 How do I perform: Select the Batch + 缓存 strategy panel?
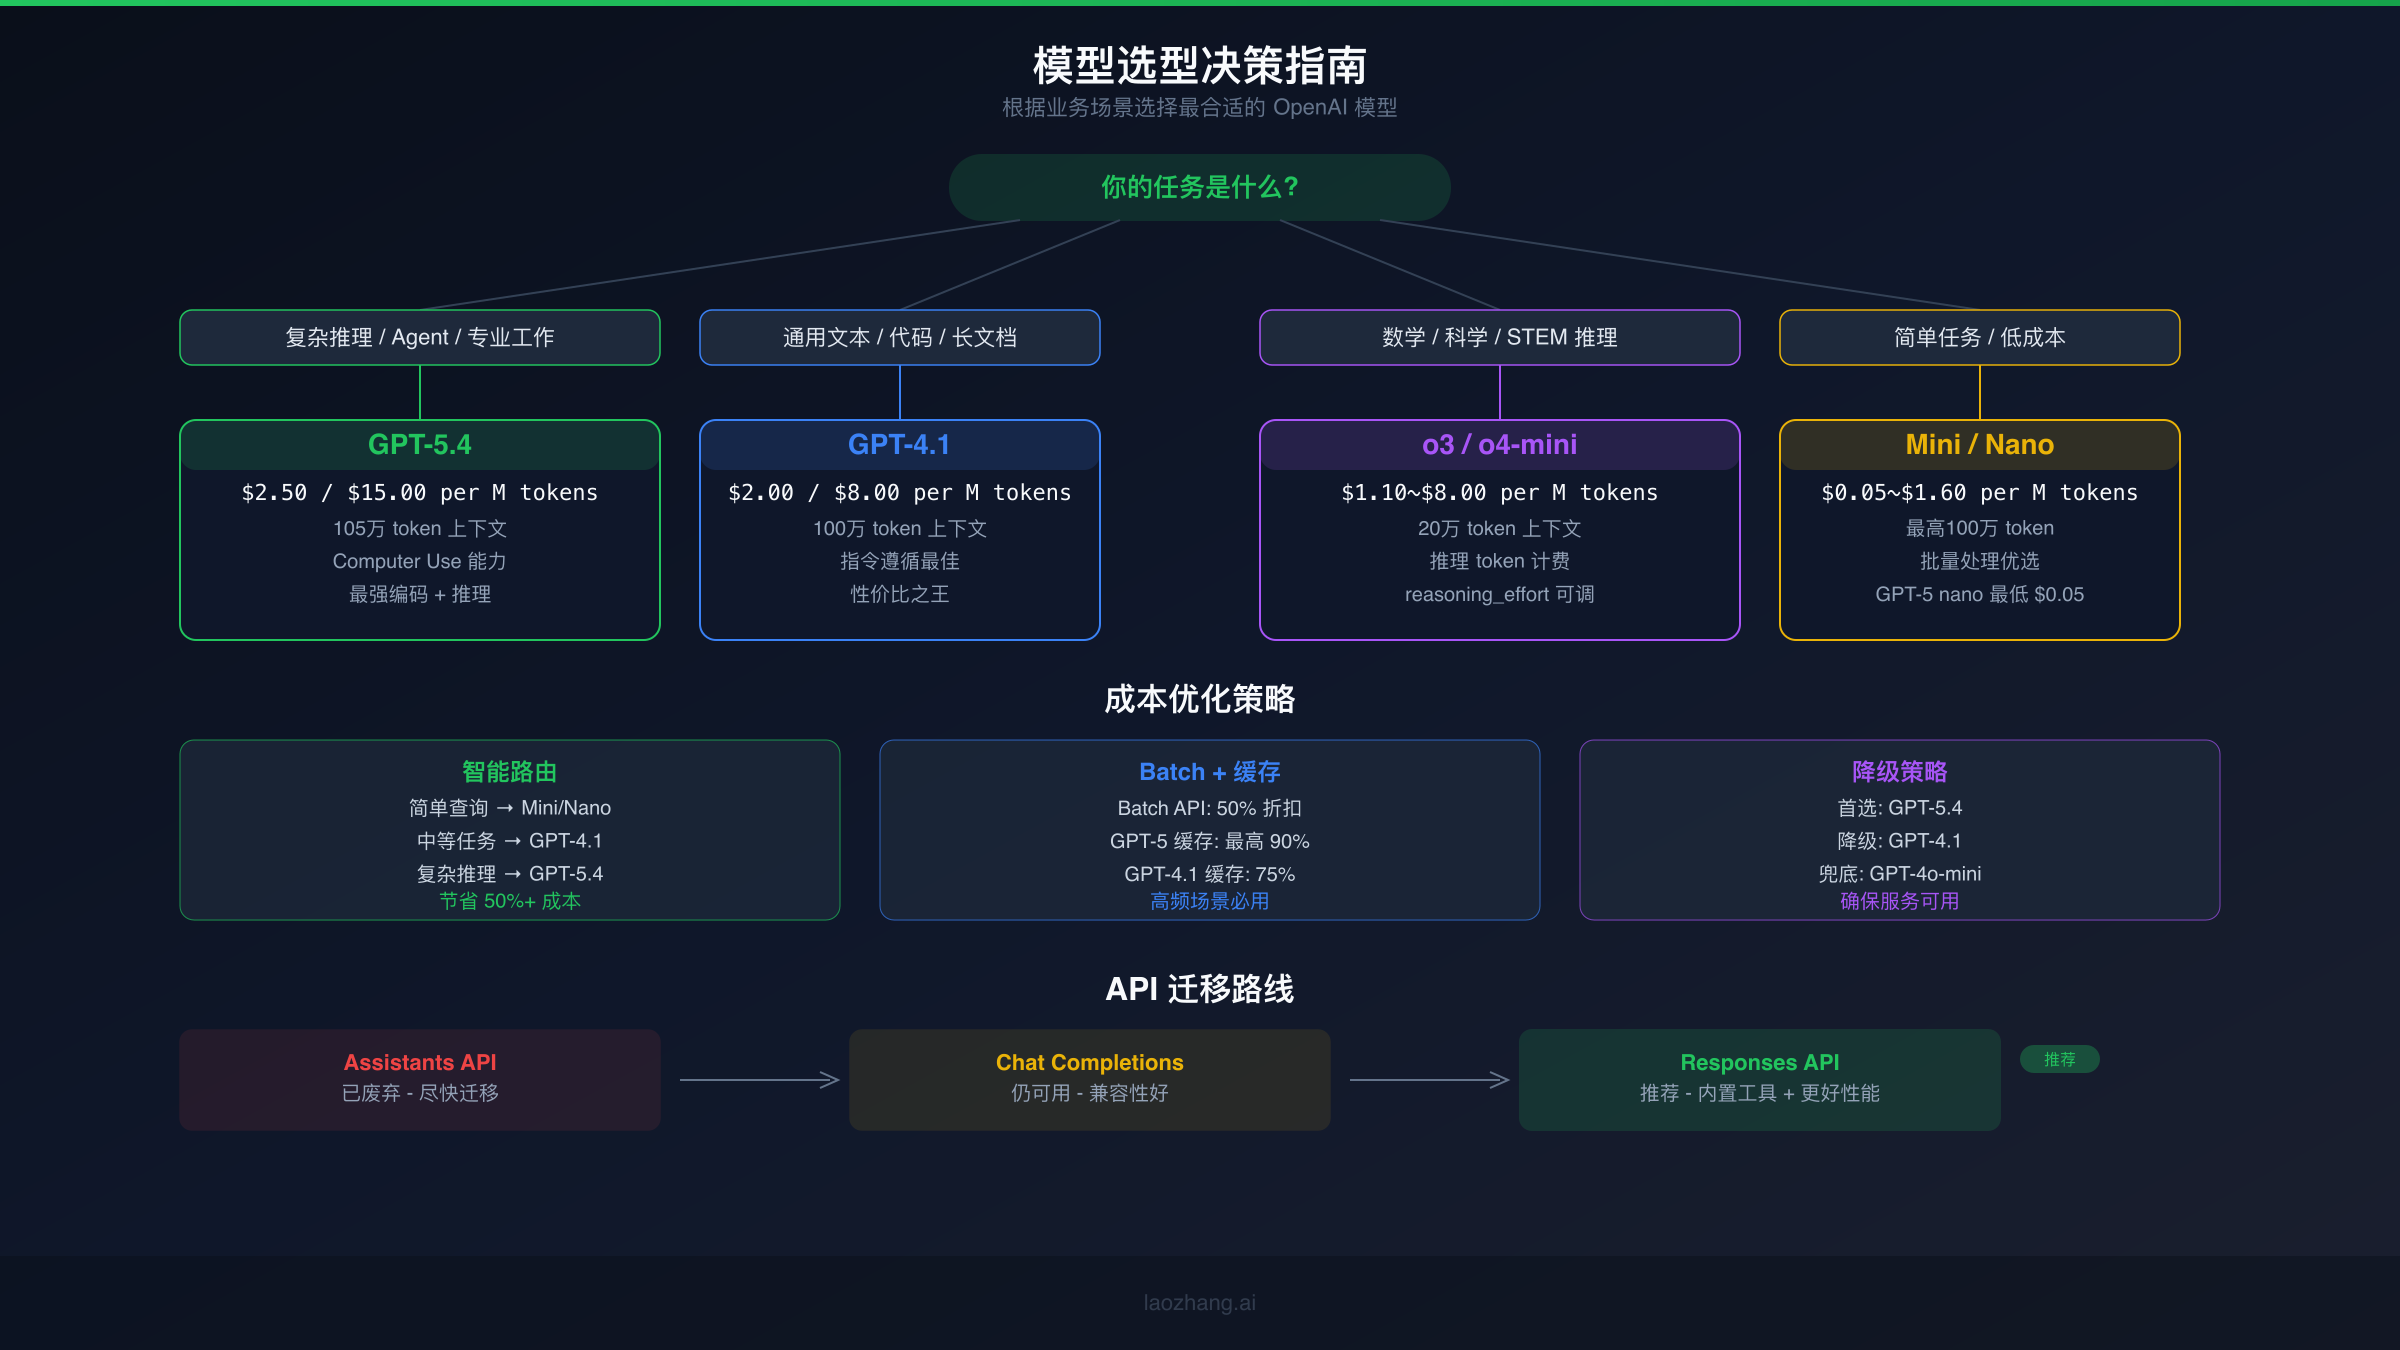tap(1209, 830)
